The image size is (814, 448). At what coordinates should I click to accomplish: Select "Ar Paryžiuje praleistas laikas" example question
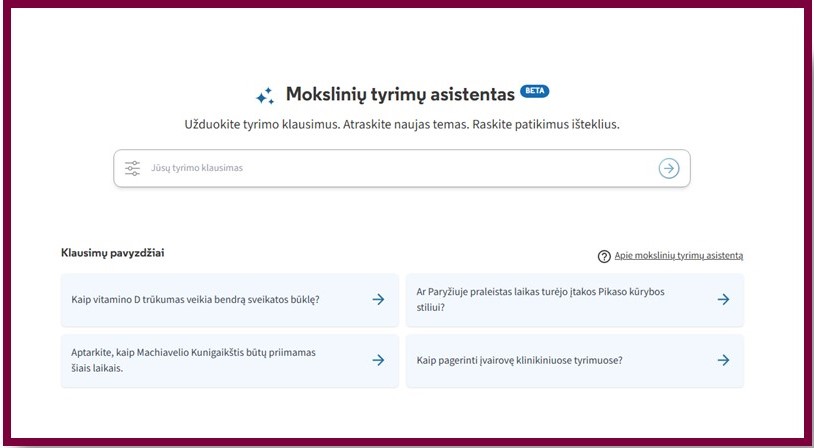[x=540, y=299]
